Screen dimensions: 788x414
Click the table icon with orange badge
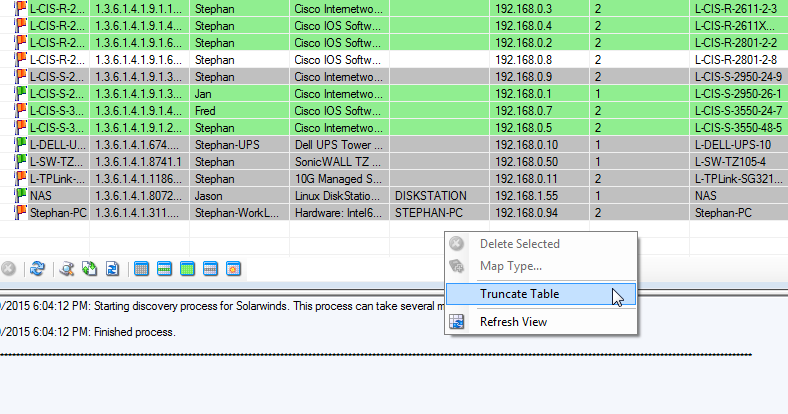pos(233,268)
